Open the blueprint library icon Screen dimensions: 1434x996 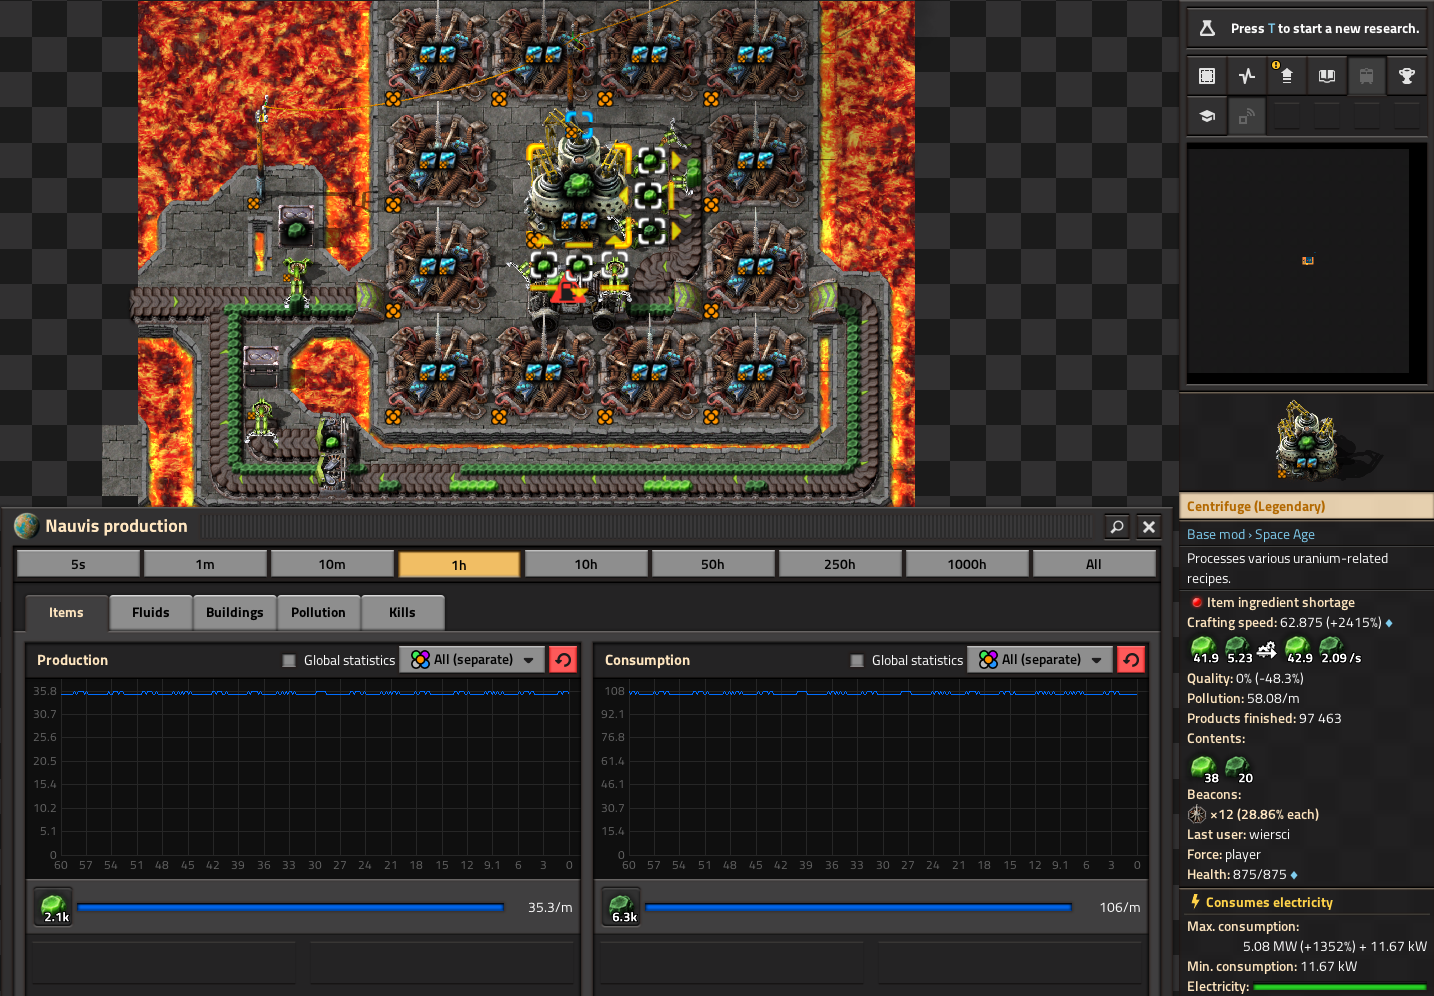tap(1206, 75)
